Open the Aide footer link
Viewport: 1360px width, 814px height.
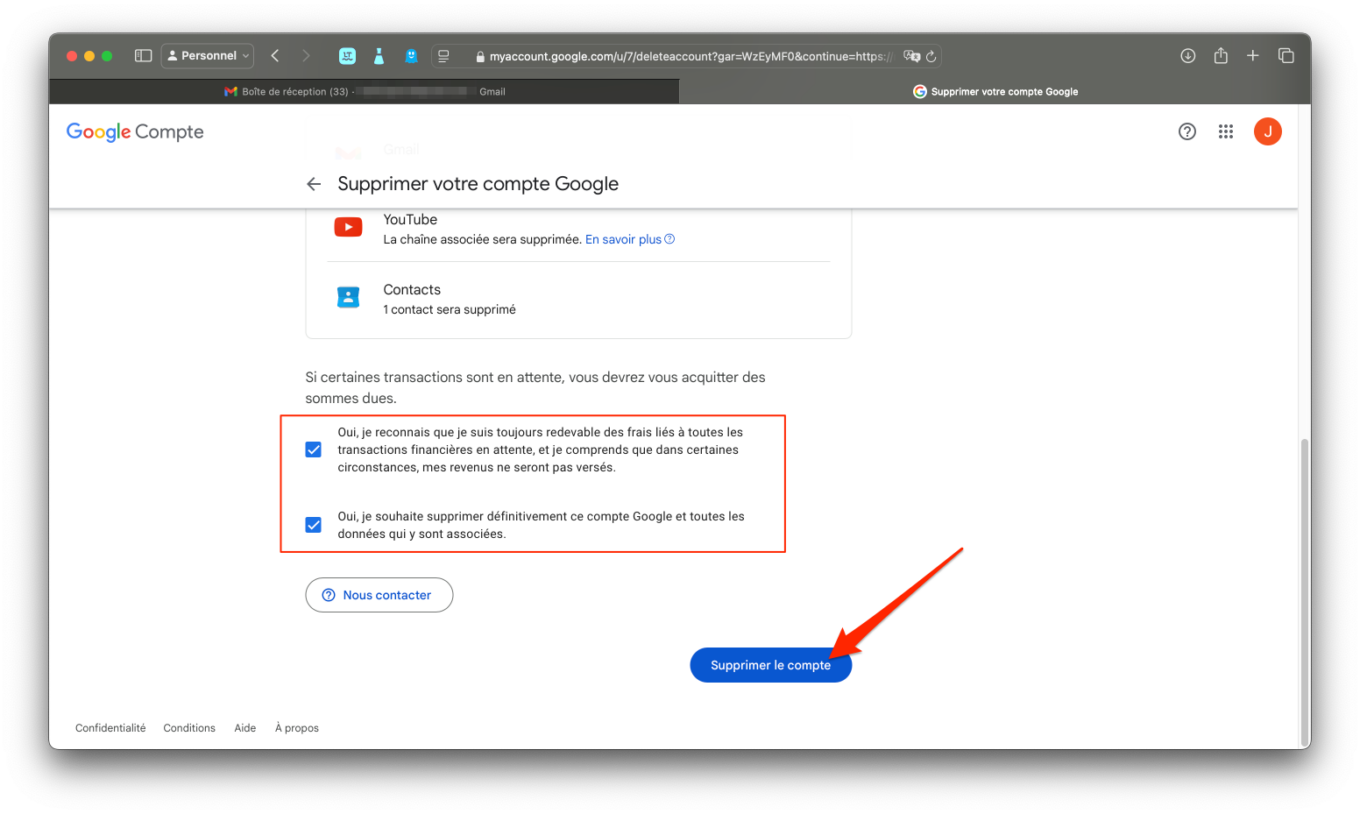(x=245, y=728)
